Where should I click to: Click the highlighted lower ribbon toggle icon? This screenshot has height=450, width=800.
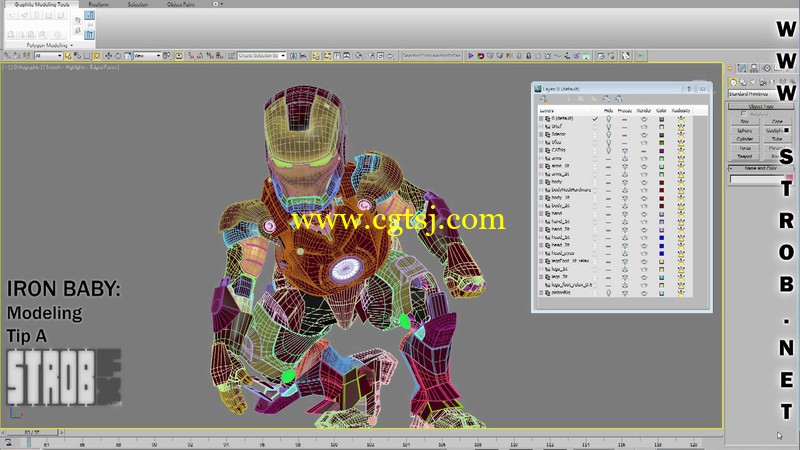(x=89, y=35)
